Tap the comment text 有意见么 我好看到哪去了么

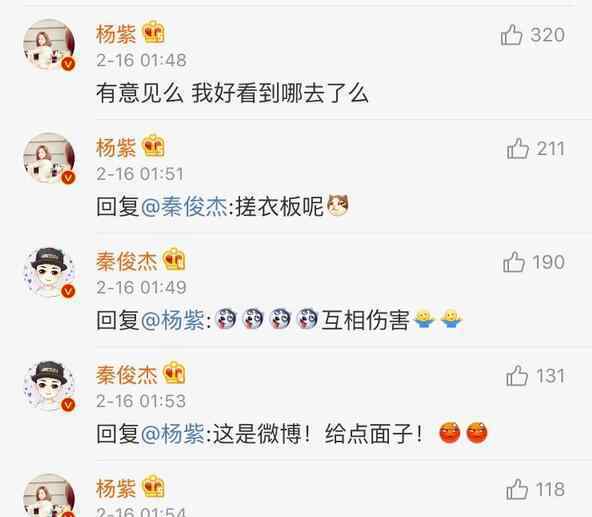click(x=232, y=93)
